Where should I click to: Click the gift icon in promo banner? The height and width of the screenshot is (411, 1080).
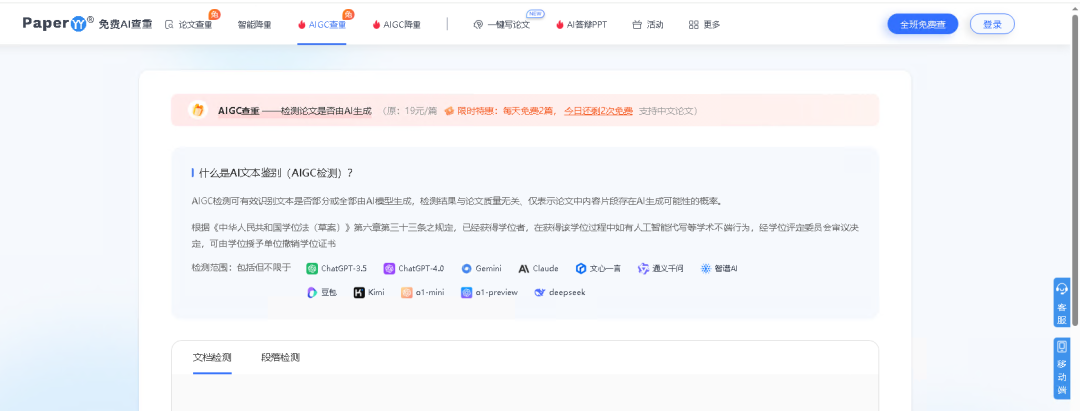pyautogui.click(x=198, y=110)
